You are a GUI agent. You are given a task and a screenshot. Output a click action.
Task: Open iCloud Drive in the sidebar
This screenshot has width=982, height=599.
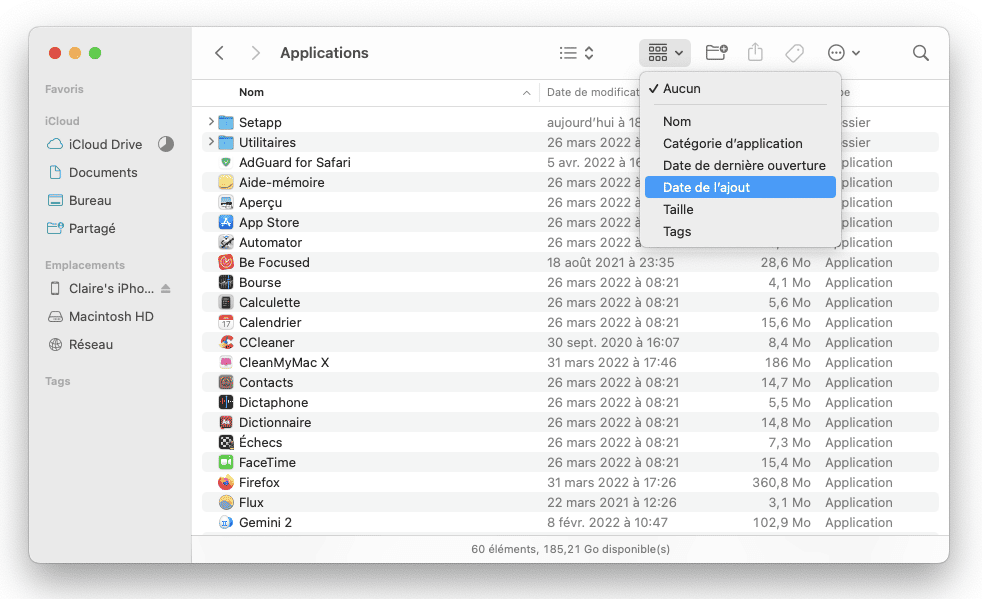105,144
